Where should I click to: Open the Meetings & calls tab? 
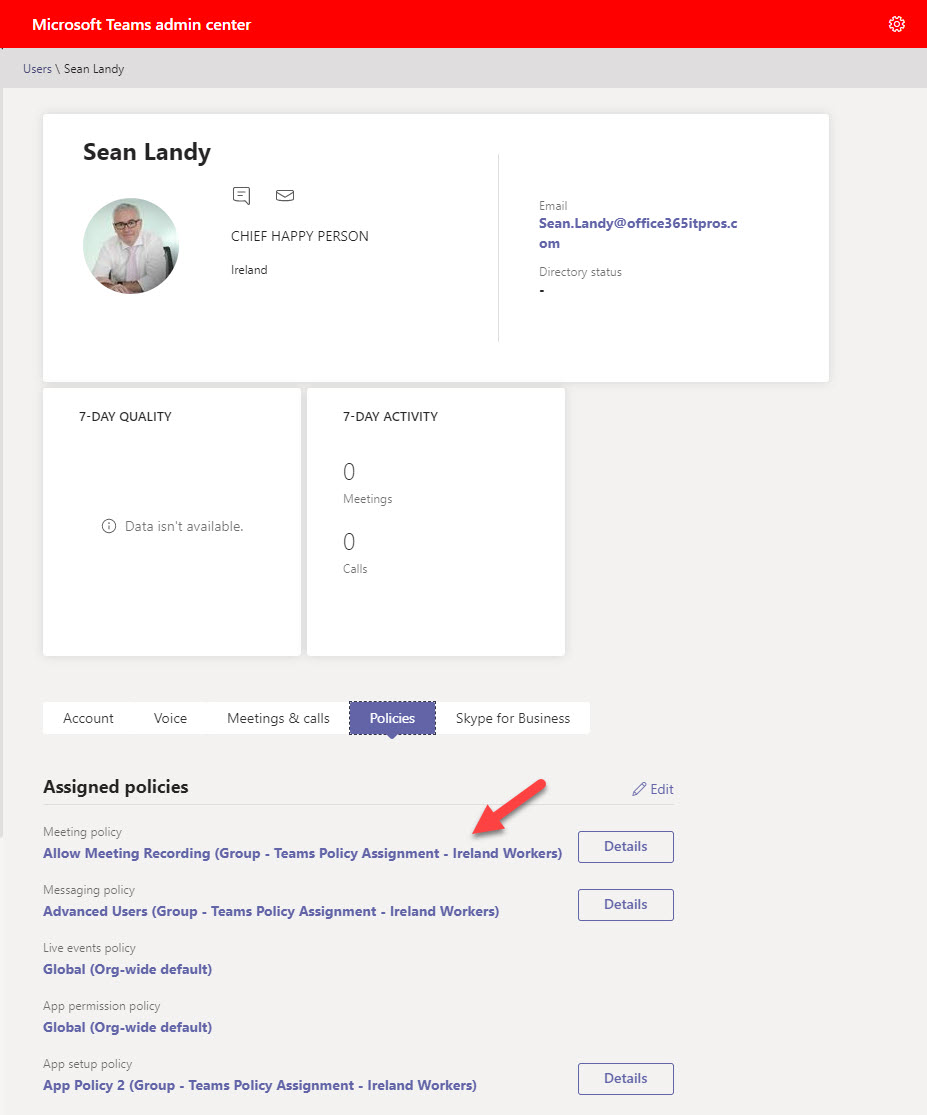tap(278, 718)
